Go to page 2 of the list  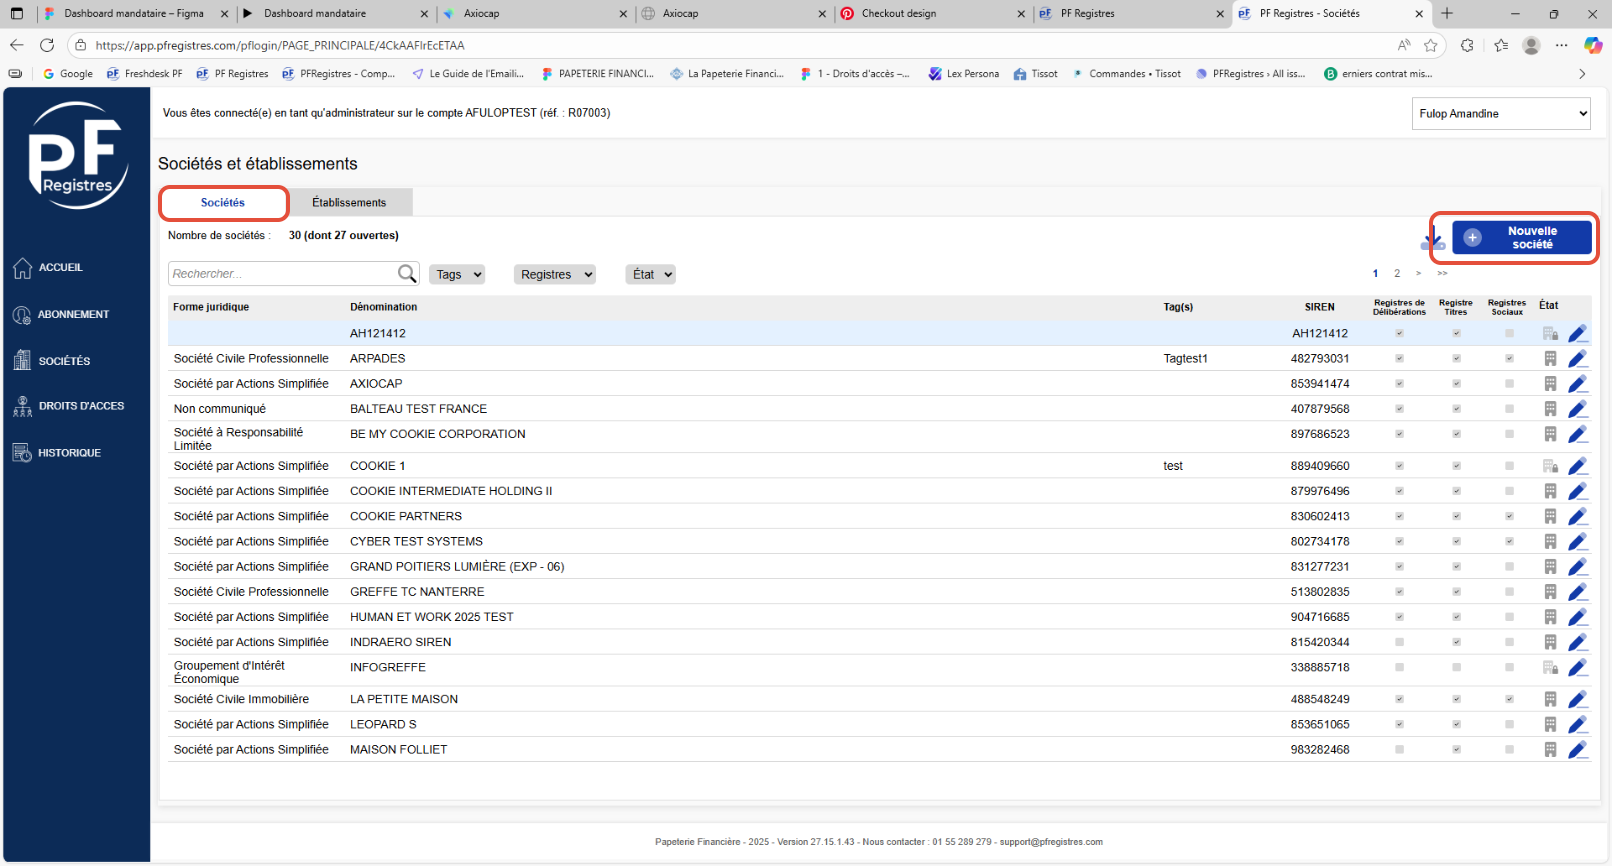[1397, 273]
